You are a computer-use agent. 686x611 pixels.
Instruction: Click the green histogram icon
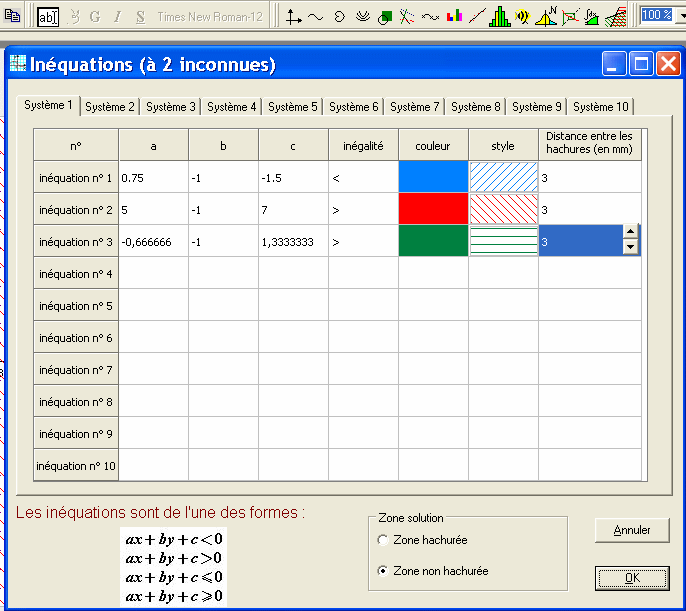coord(500,16)
